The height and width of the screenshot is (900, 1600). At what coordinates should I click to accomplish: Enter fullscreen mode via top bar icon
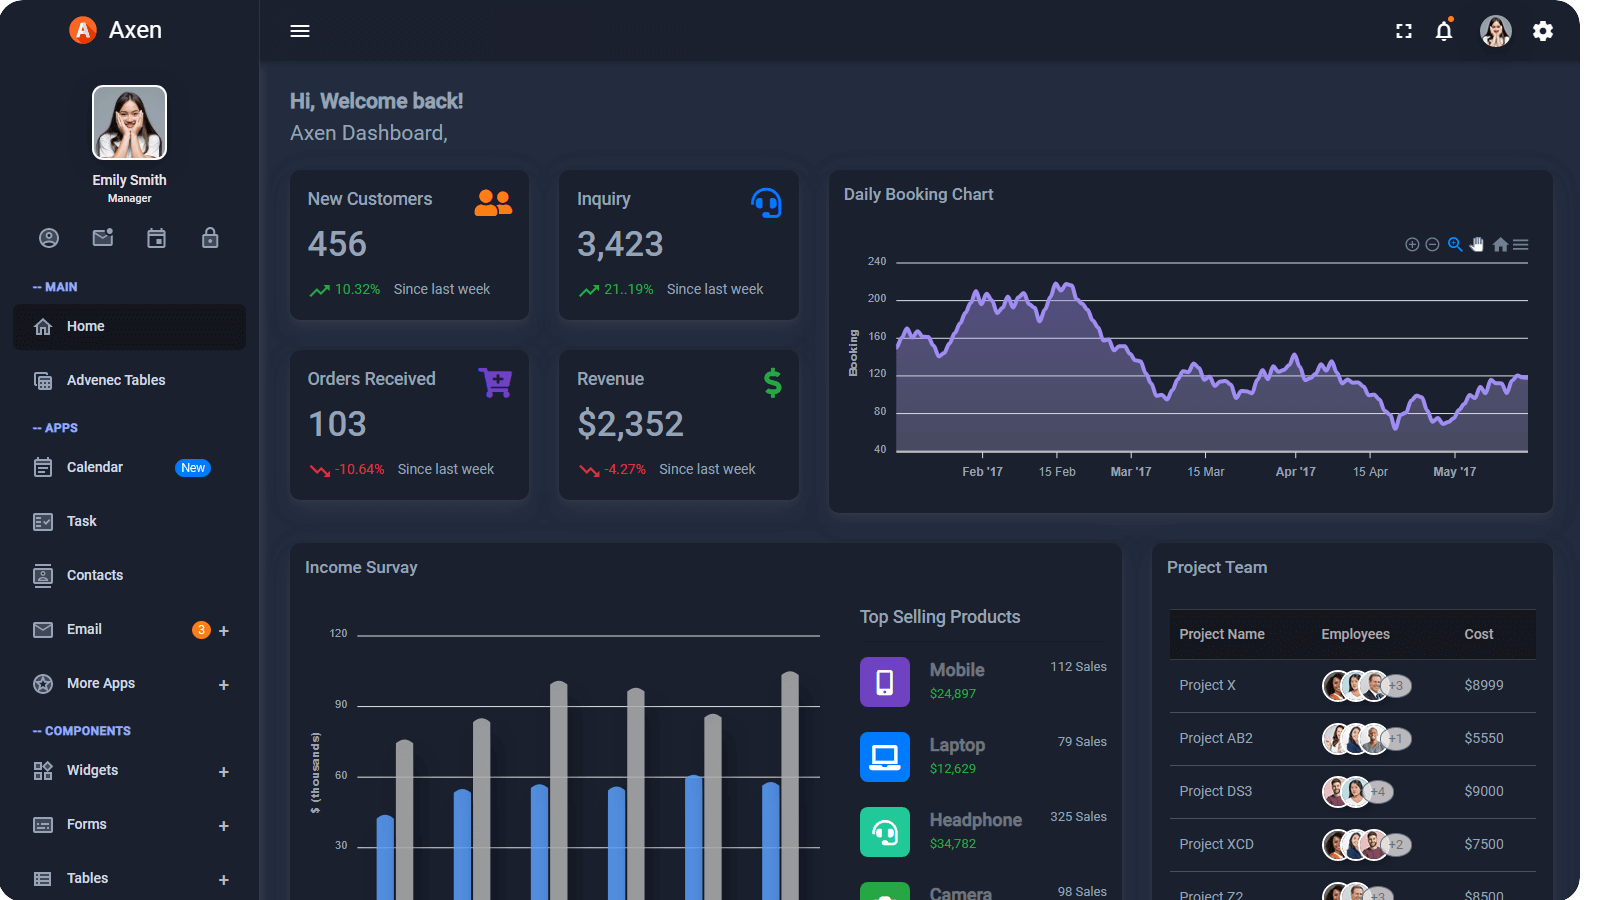click(x=1404, y=31)
